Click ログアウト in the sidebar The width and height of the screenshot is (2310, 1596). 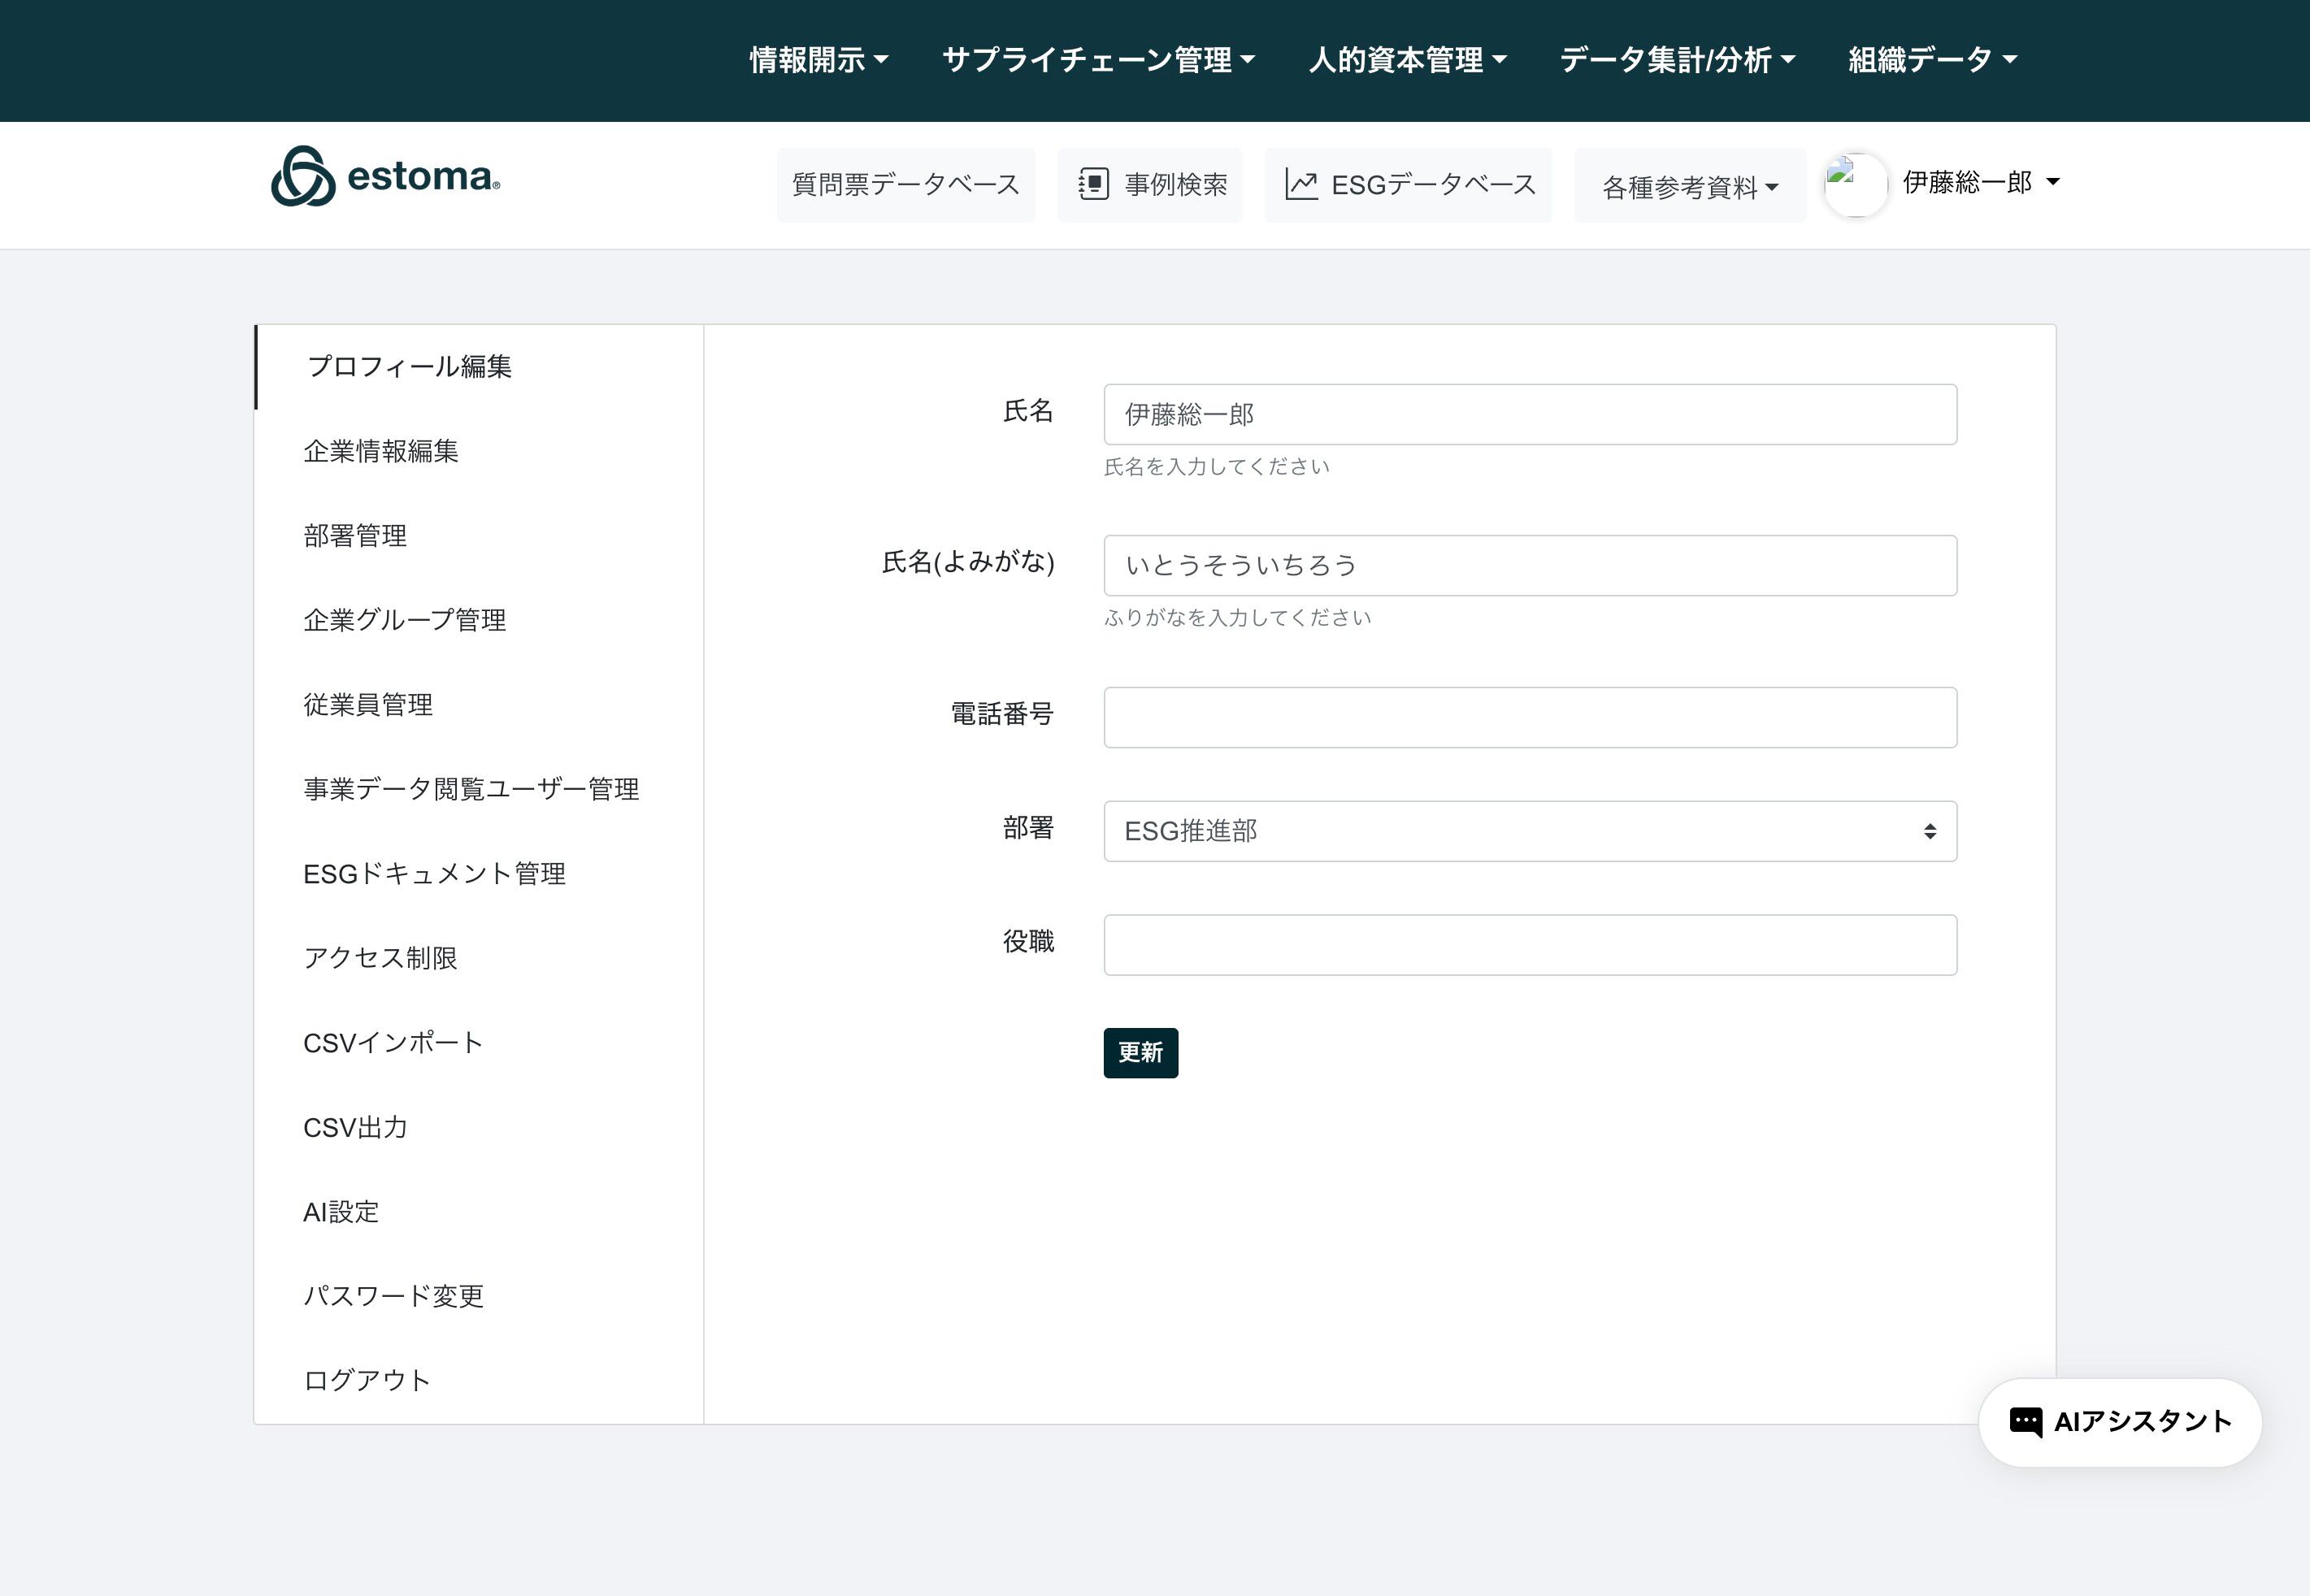(x=367, y=1380)
